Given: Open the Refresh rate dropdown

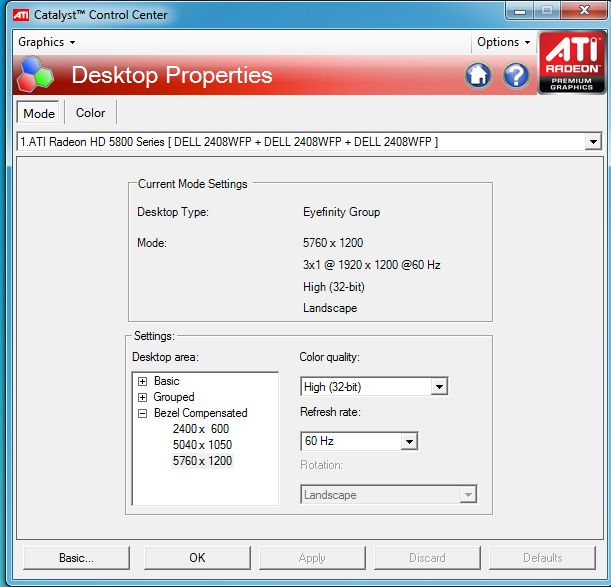Looking at the screenshot, I should 409,441.
